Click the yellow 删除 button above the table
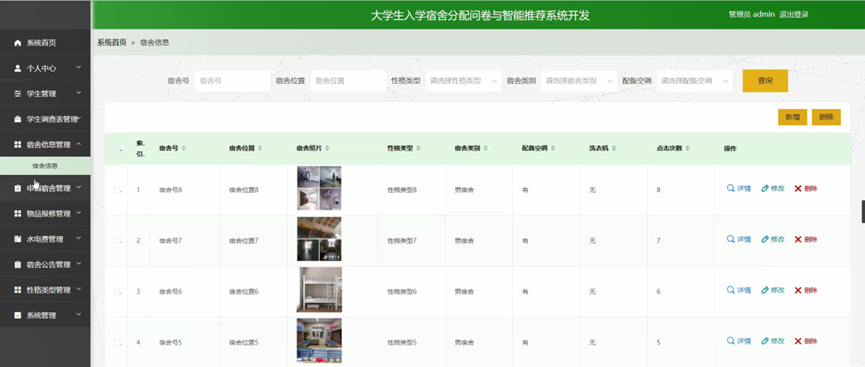This screenshot has width=865, height=367. [826, 117]
